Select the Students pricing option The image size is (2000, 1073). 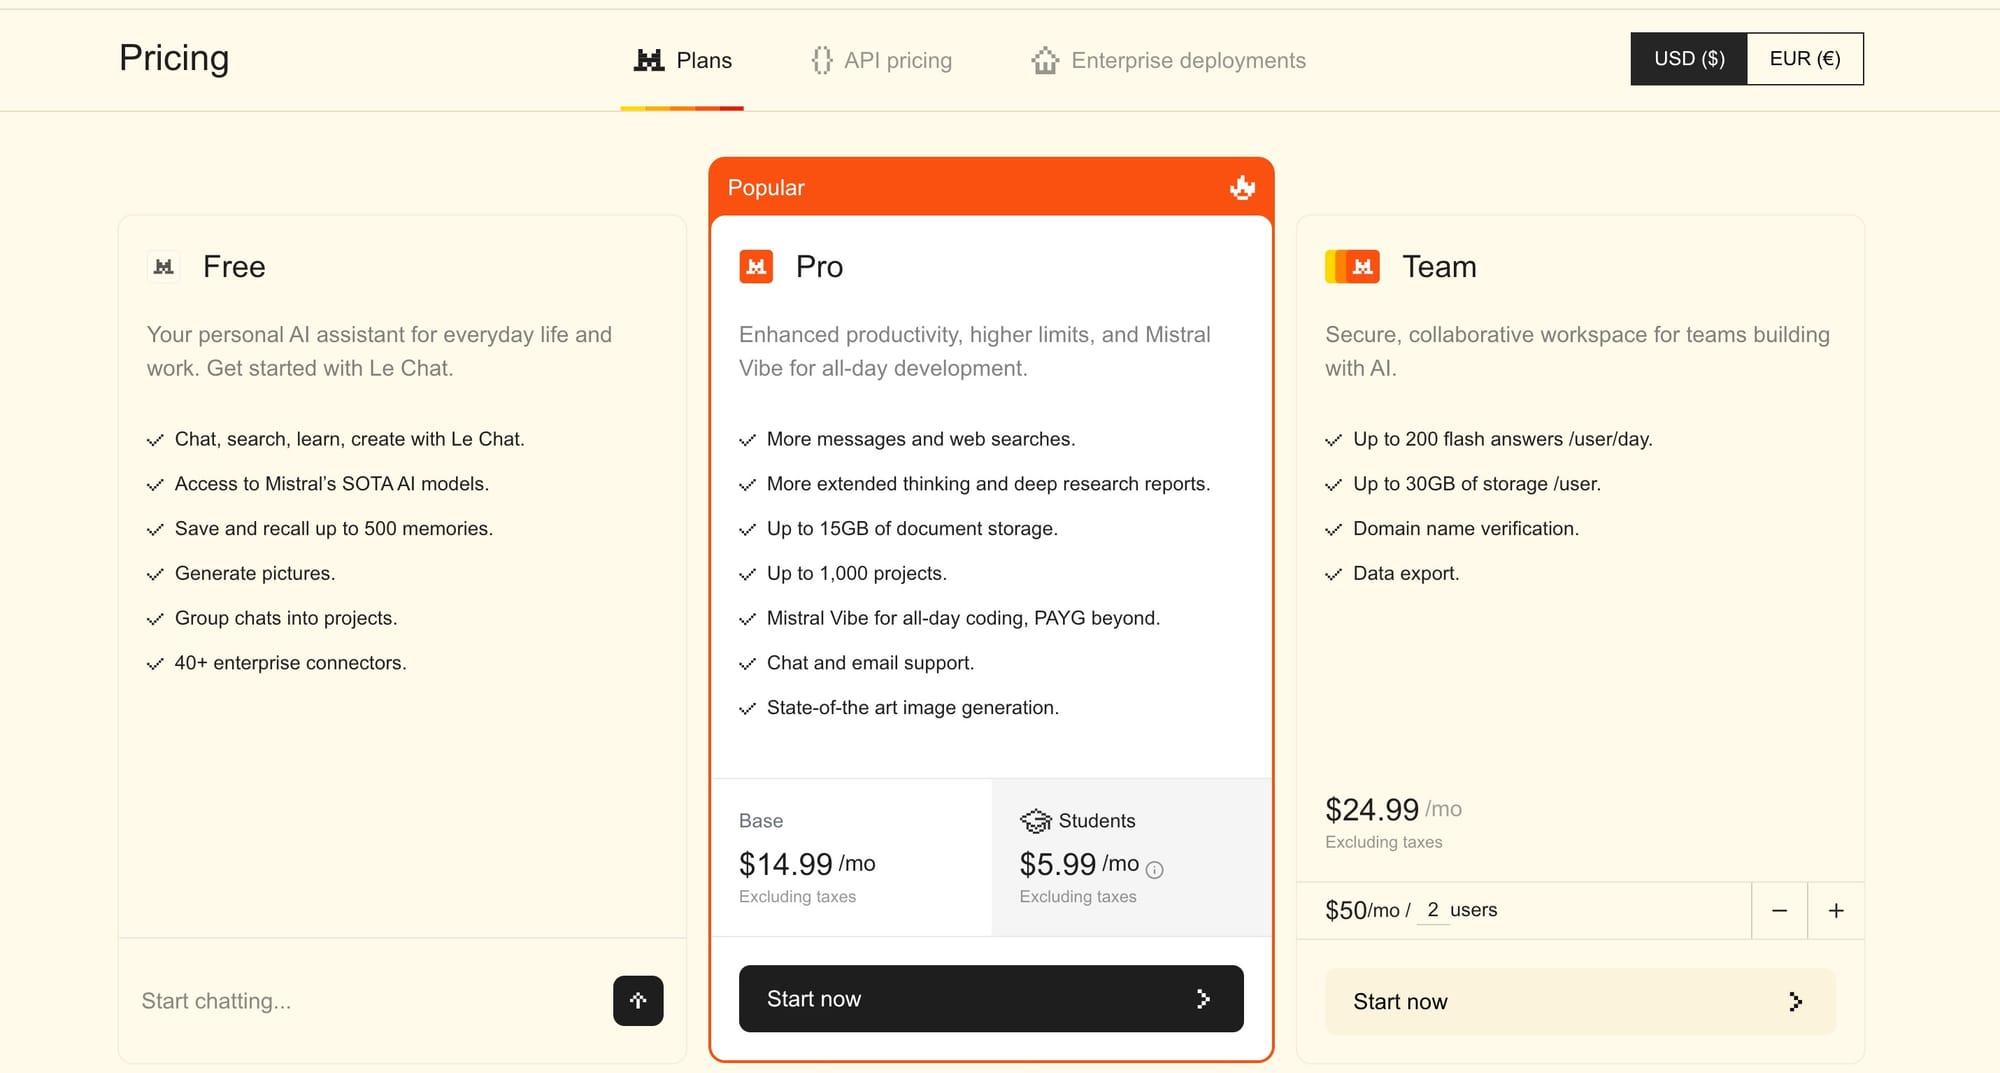coord(1131,857)
